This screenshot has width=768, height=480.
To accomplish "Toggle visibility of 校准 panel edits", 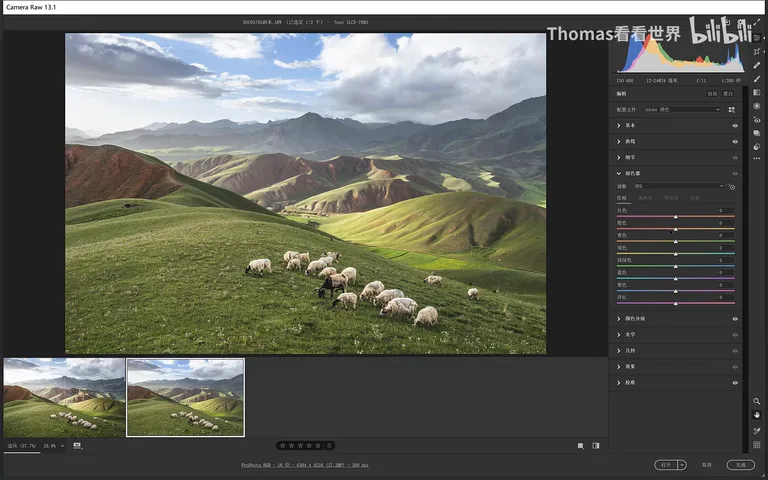I will (735, 383).
